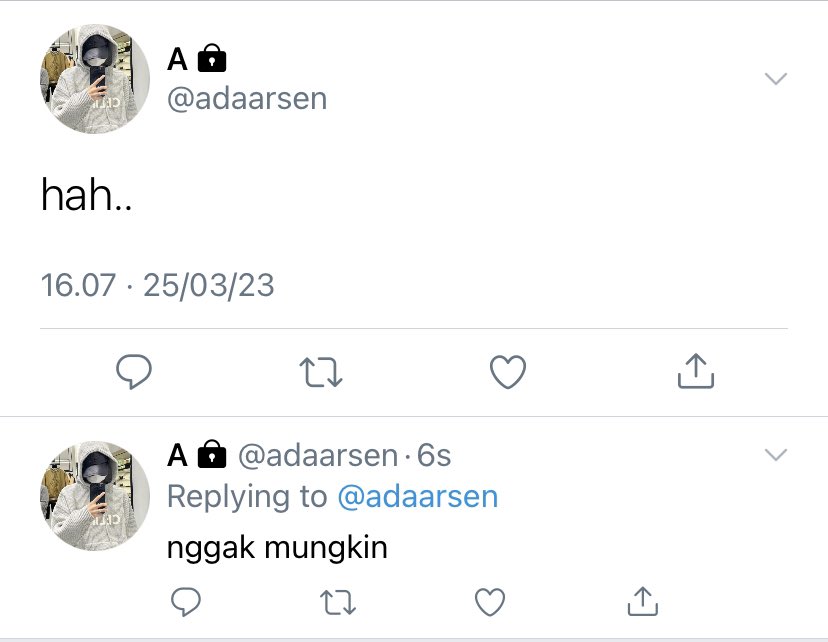Reply to the main 'hah..' tweet
828x642 pixels.
tap(134, 372)
